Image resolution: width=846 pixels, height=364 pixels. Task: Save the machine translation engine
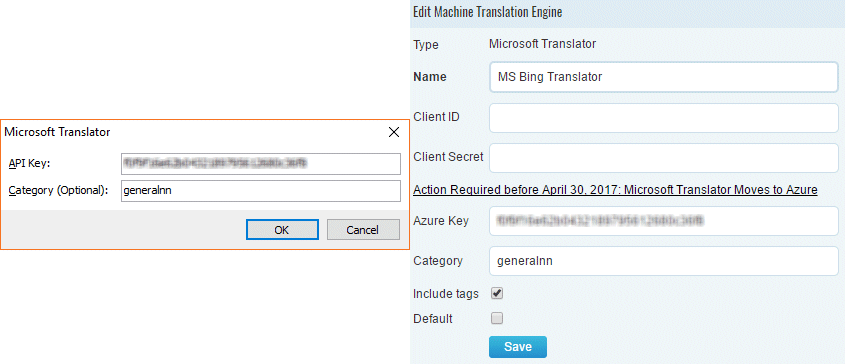(517, 347)
